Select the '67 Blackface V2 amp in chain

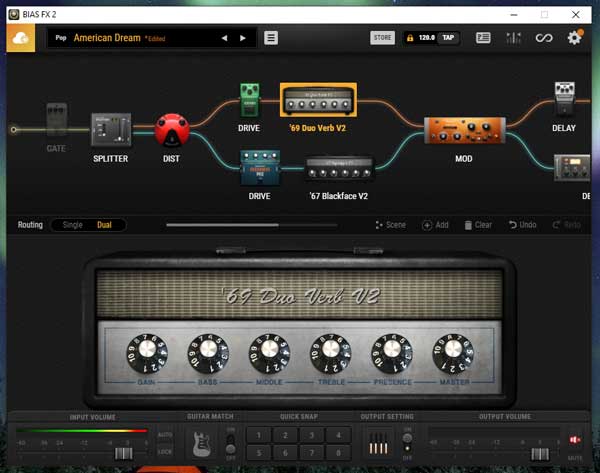[x=339, y=168]
